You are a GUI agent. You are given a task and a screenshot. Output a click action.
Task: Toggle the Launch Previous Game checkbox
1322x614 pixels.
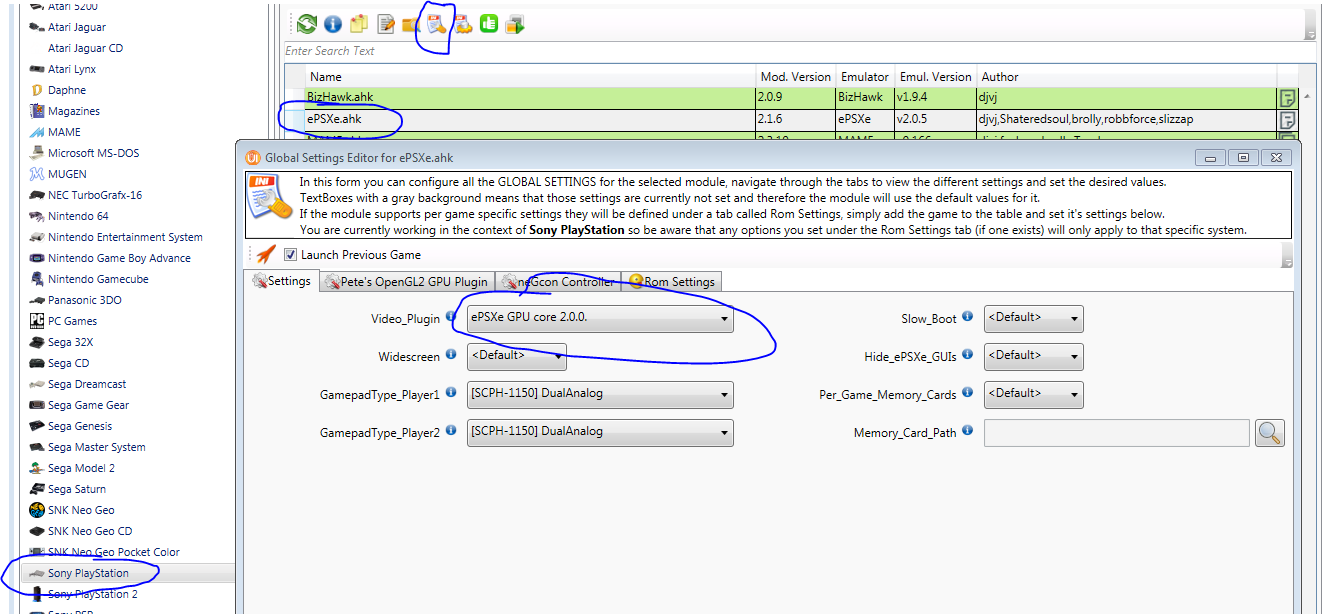point(291,255)
